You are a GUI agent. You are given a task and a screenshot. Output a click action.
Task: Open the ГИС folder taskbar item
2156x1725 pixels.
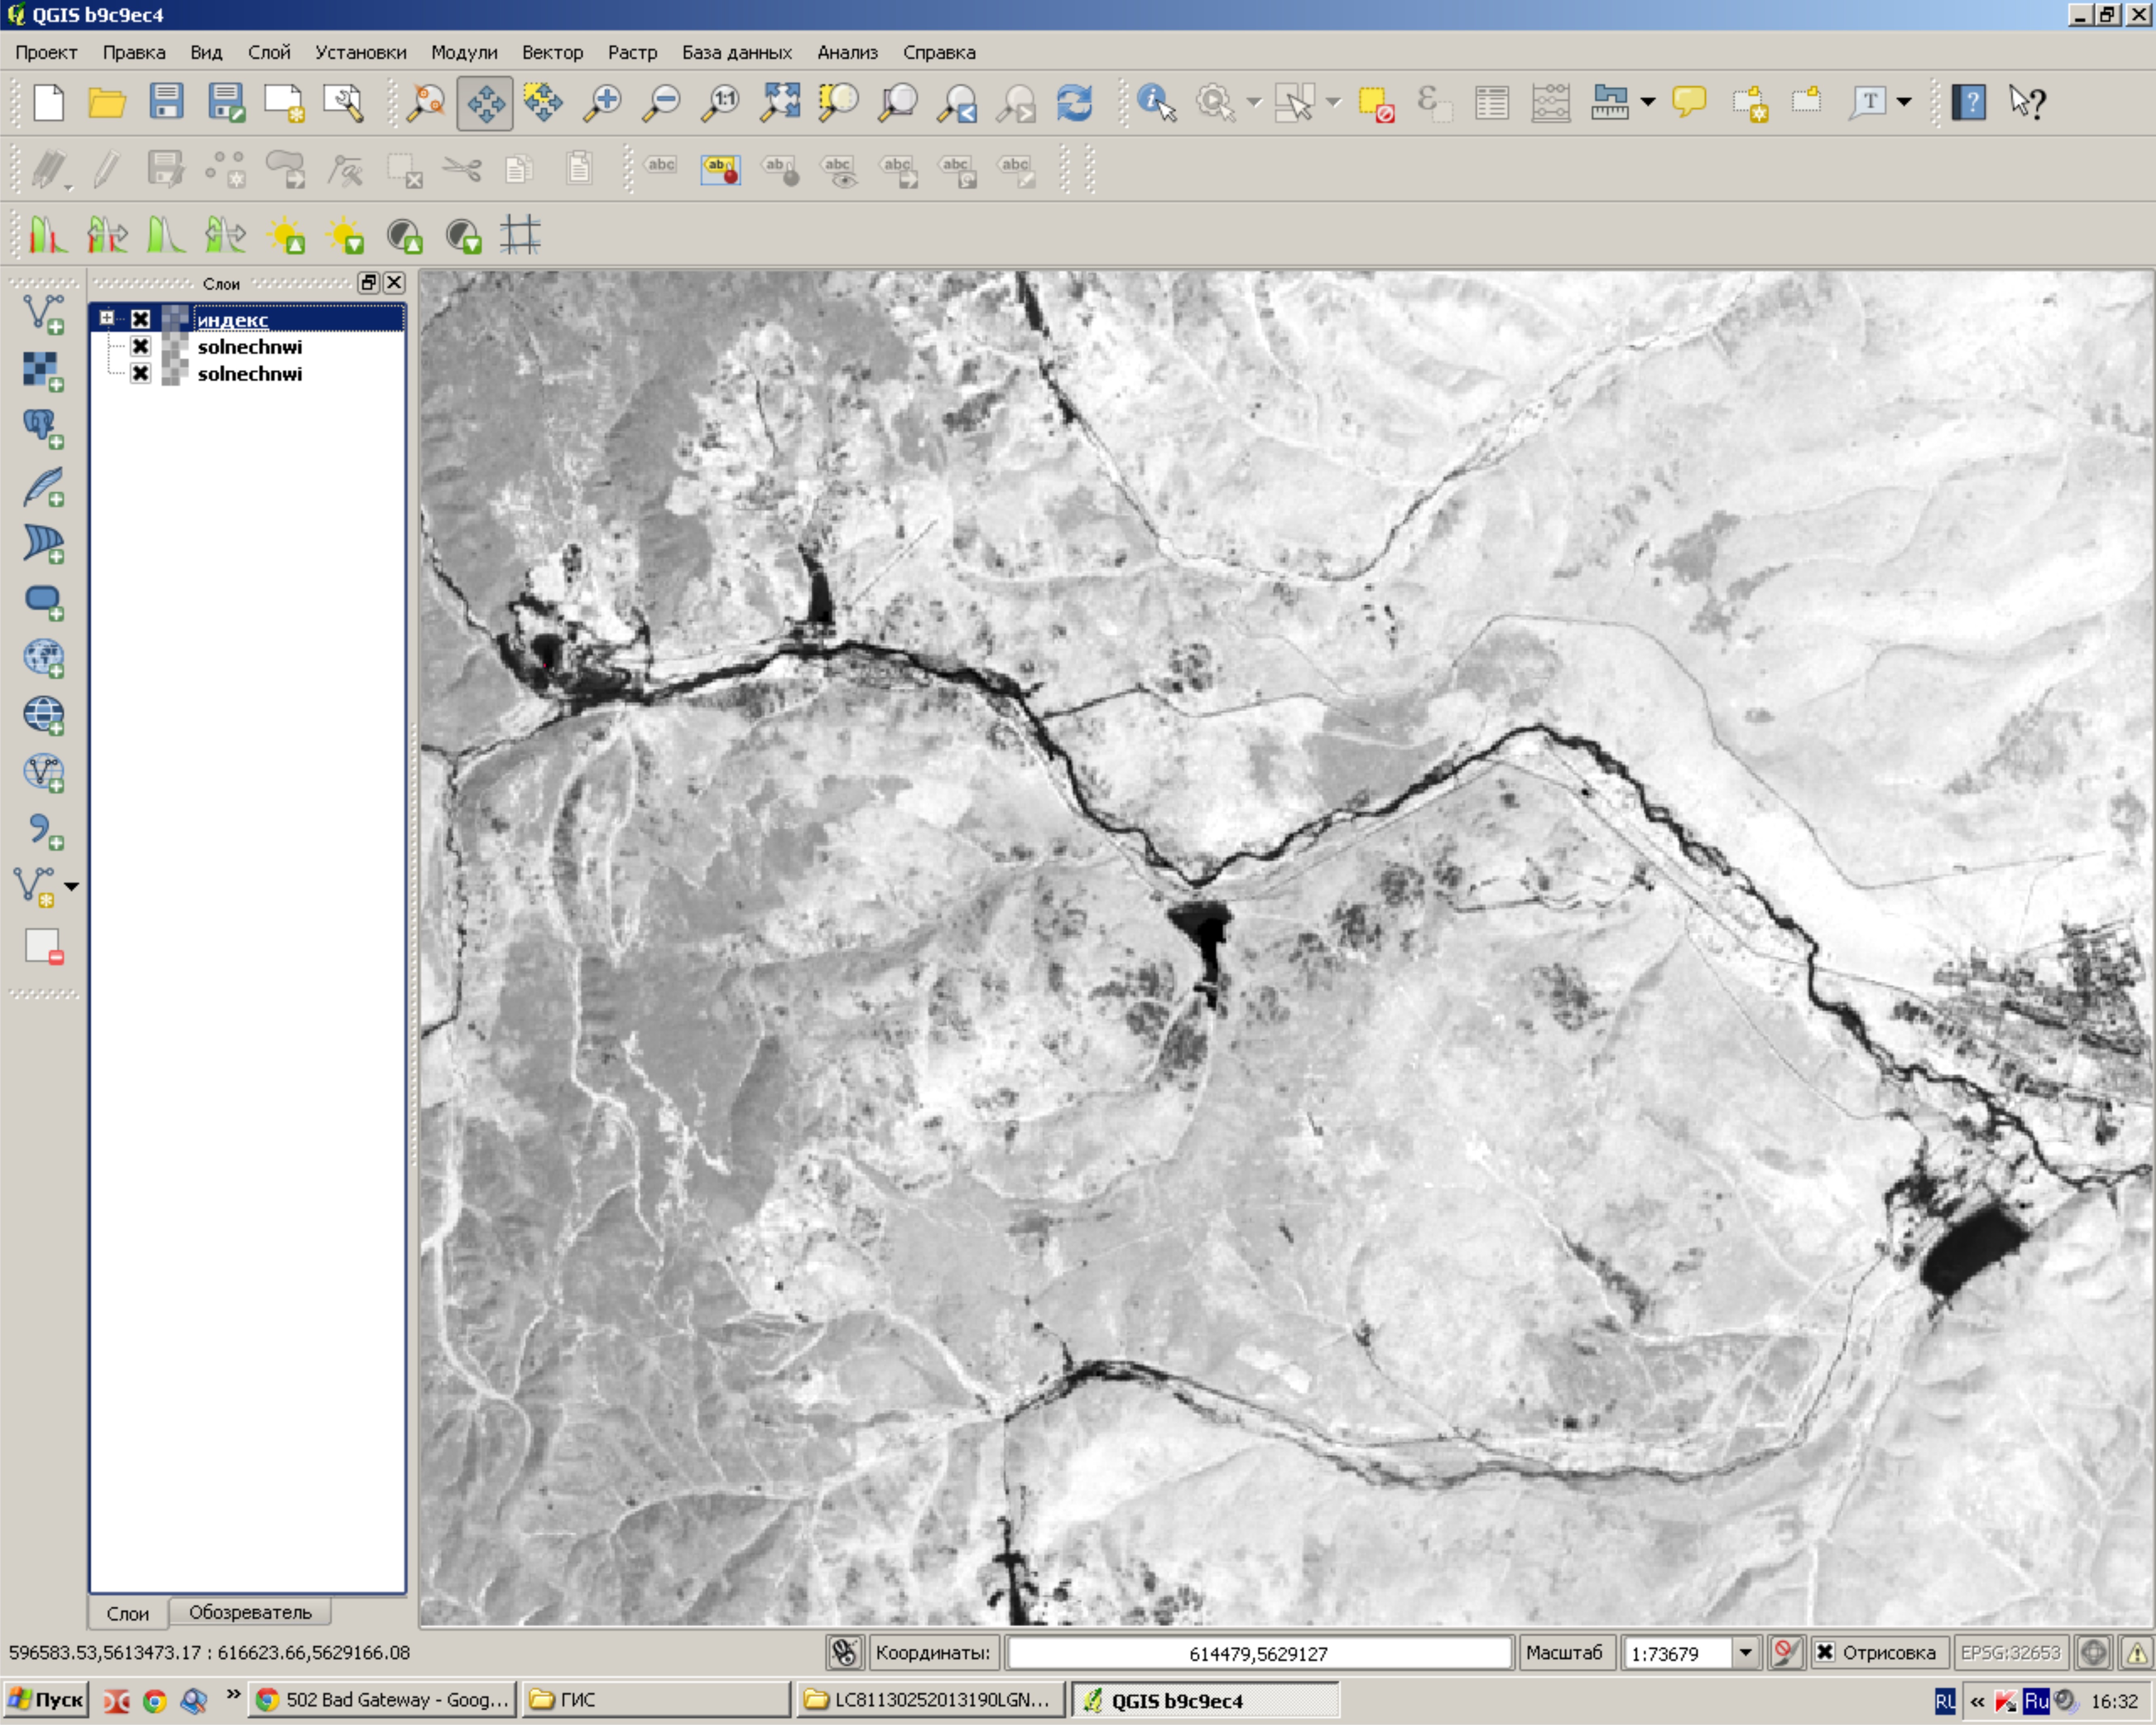coord(656,1699)
